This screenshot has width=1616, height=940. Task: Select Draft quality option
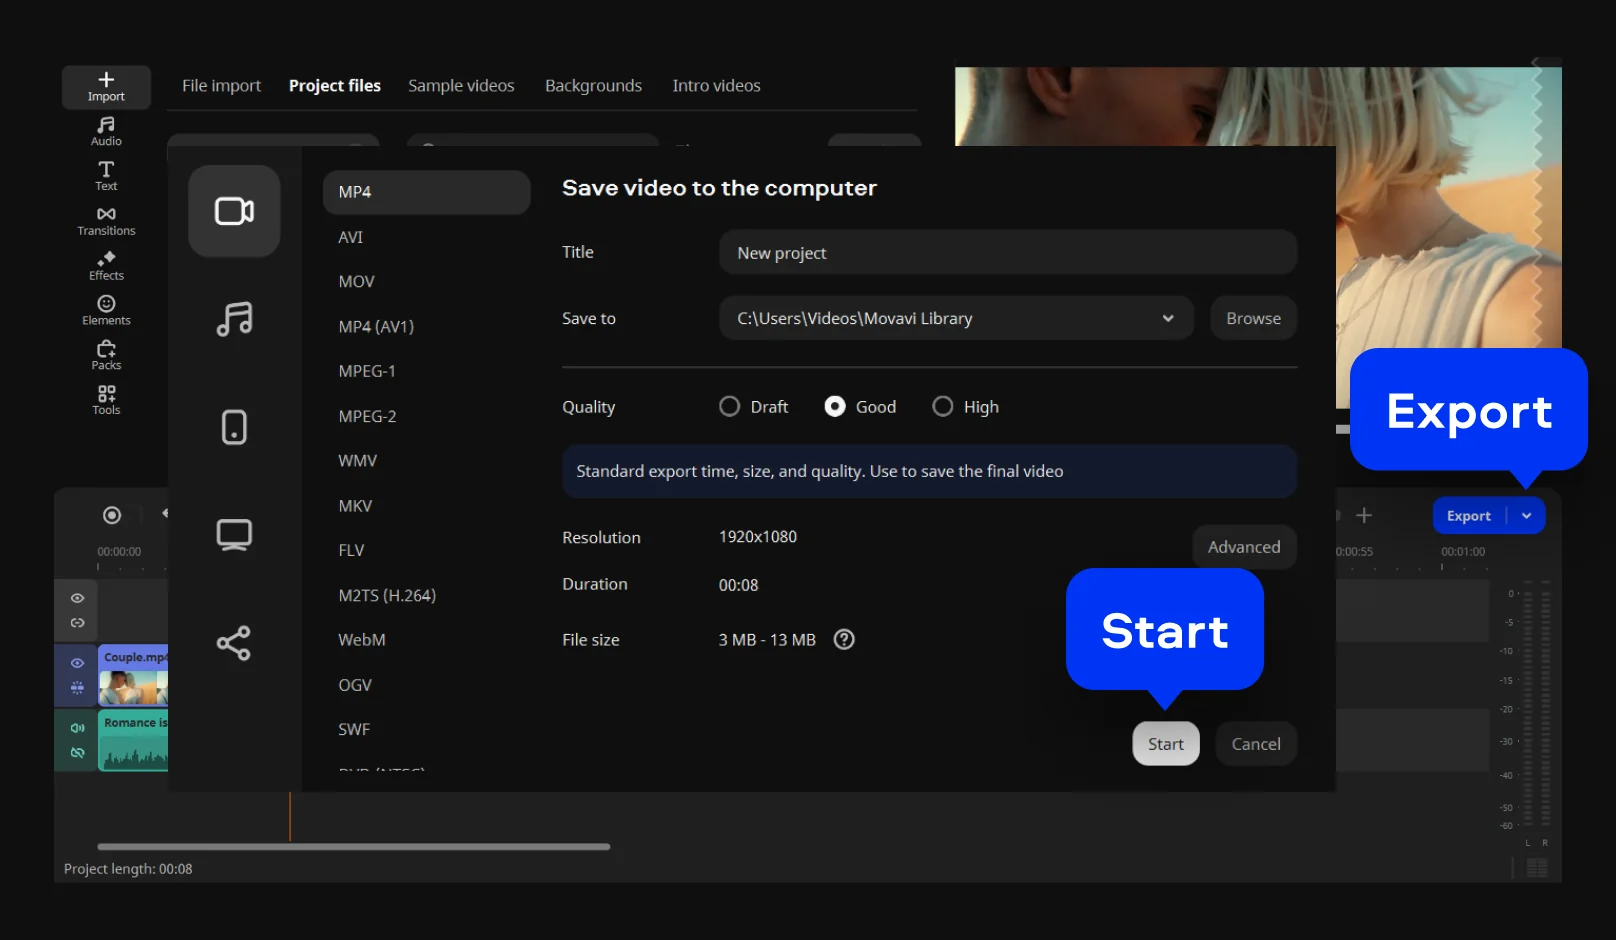tap(730, 407)
